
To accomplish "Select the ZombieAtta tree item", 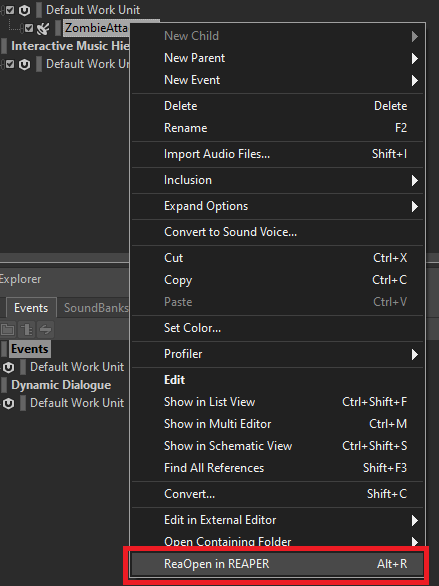I will pyautogui.click(x=96, y=28).
